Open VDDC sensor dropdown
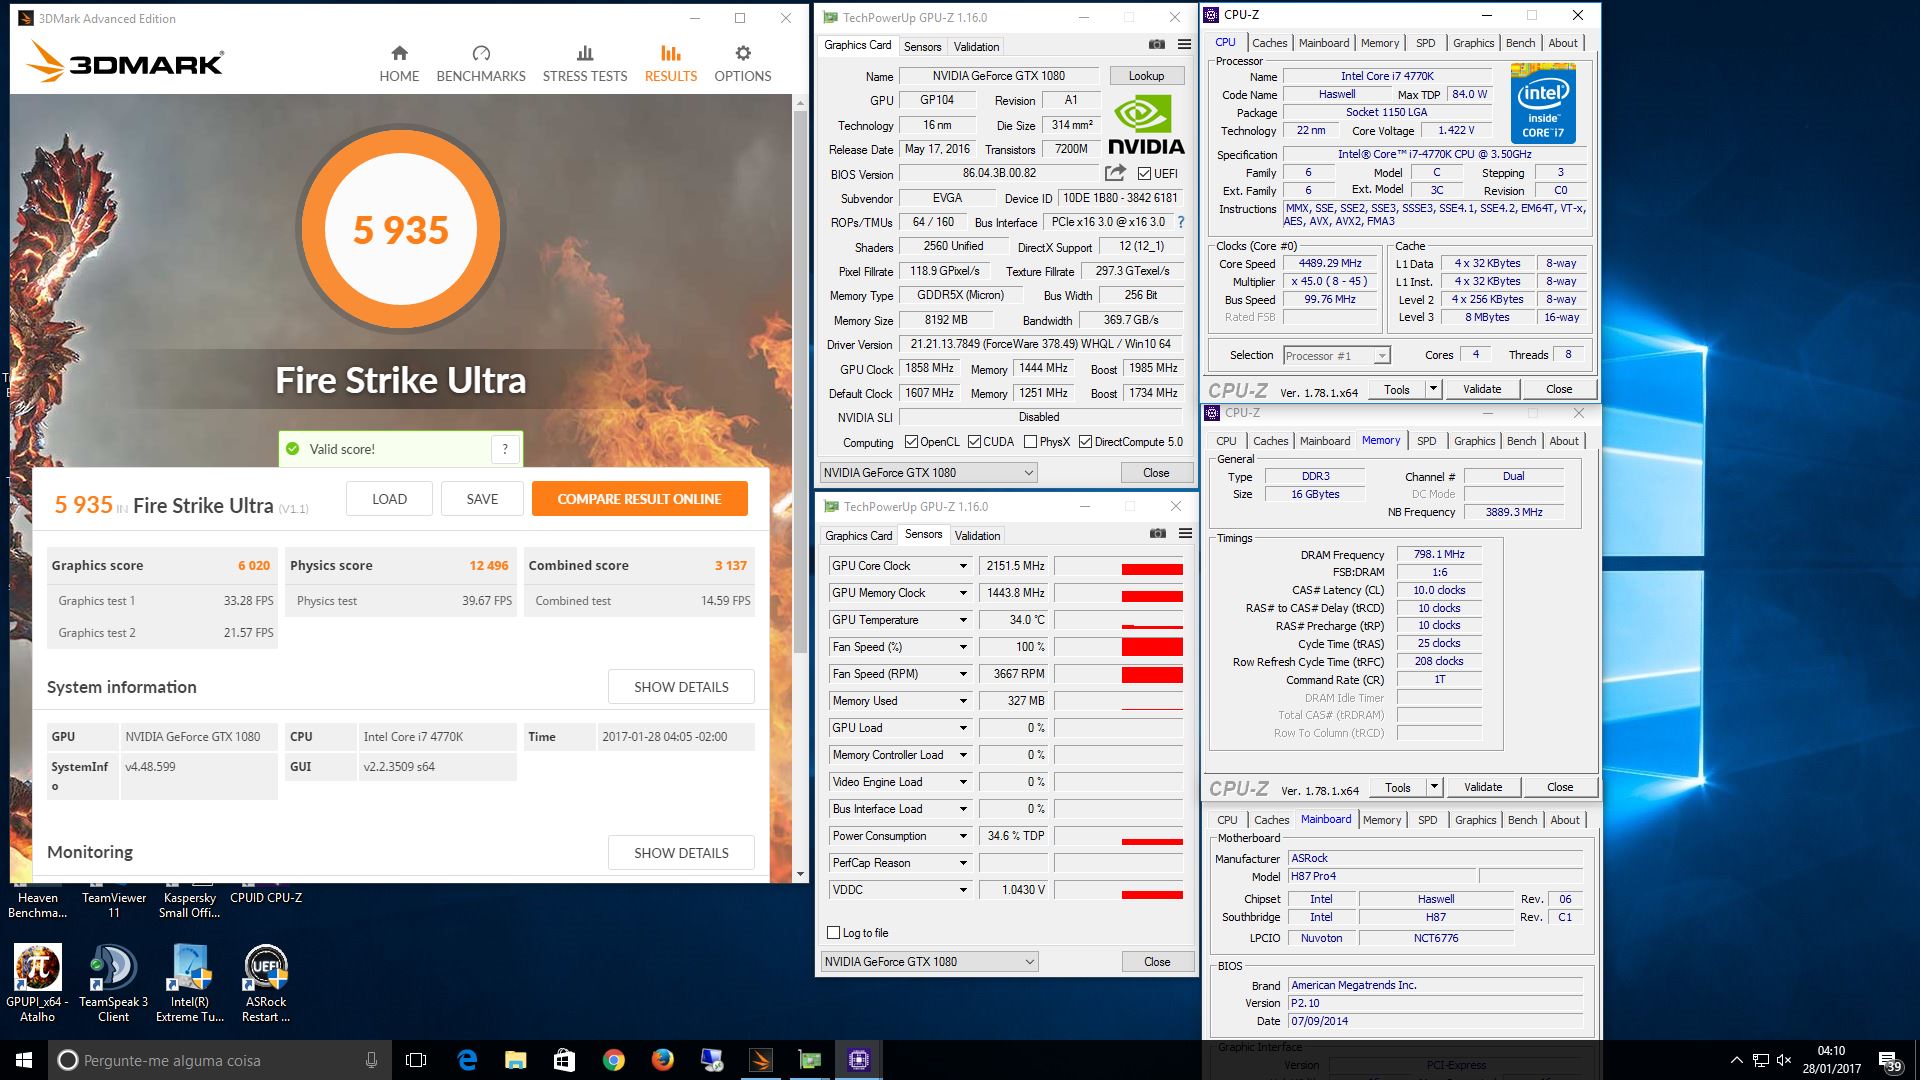The width and height of the screenshot is (1920, 1080). point(963,890)
